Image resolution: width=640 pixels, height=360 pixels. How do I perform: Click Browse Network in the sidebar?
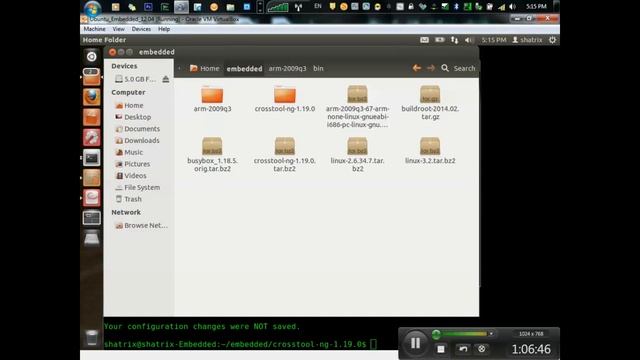[x=141, y=225]
